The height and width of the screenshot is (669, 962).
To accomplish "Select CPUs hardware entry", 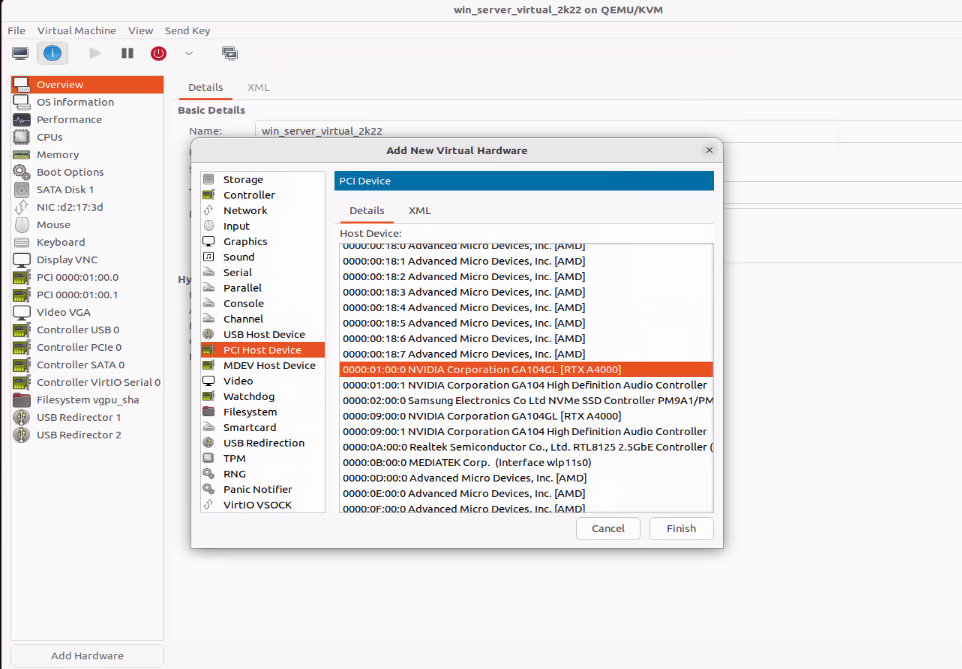I will (87, 137).
